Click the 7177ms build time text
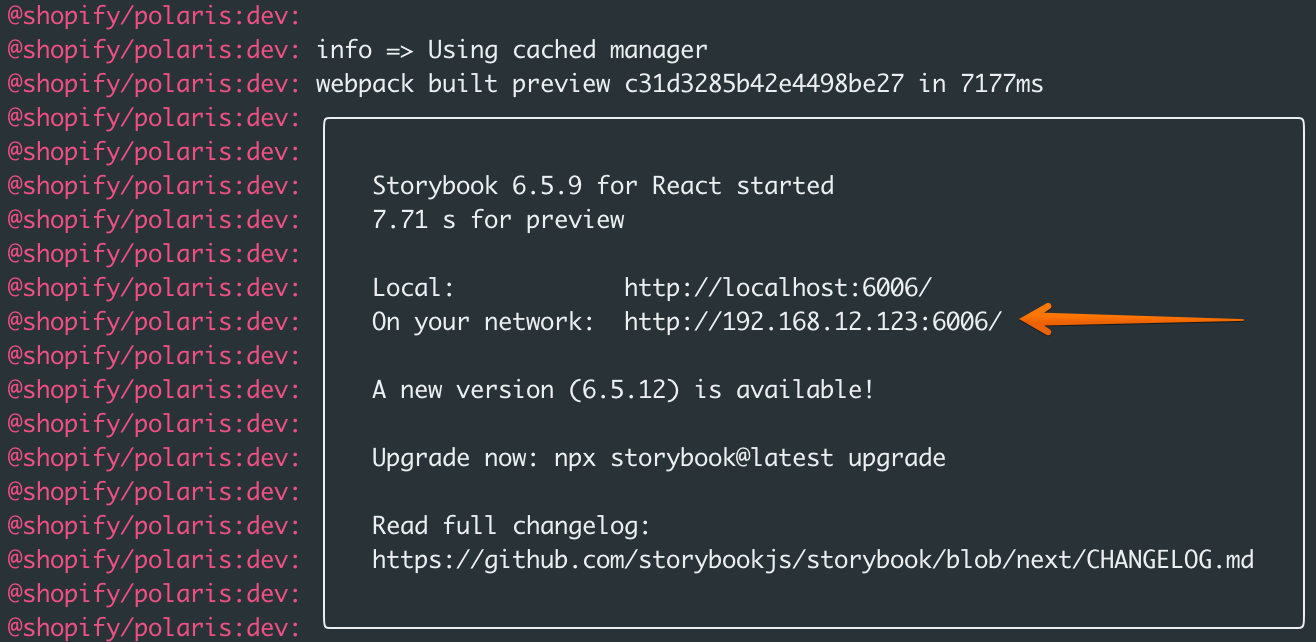The image size is (1316, 642). [1001, 84]
